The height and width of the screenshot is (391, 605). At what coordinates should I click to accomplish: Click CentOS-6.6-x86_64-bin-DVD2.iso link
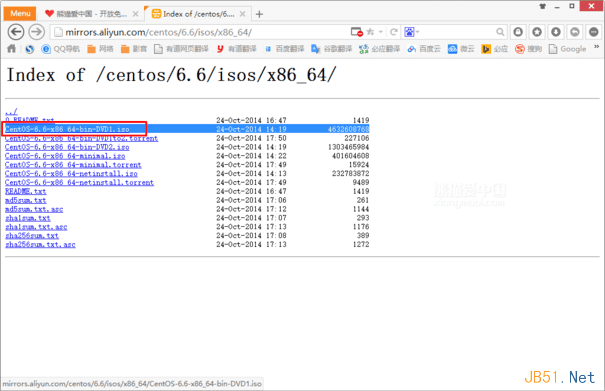[x=67, y=147]
